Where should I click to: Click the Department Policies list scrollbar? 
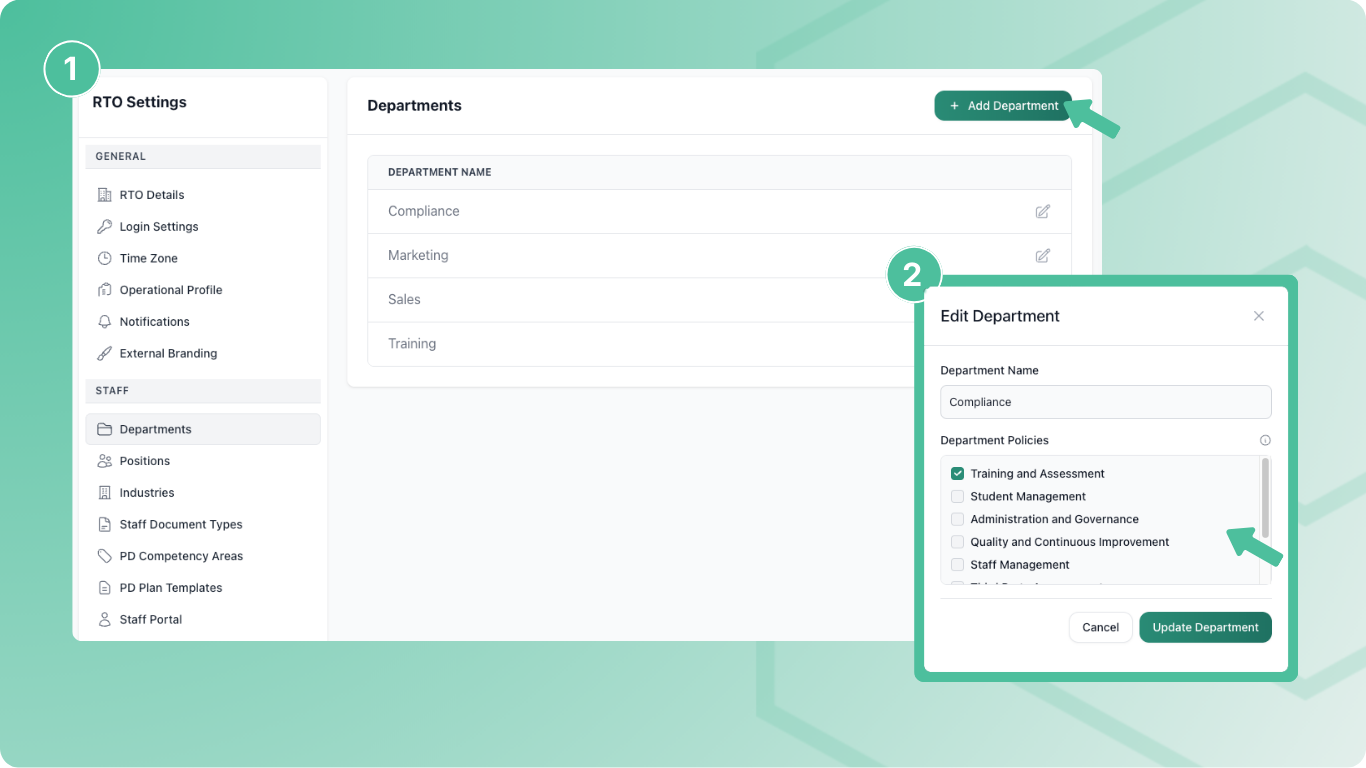(1265, 498)
